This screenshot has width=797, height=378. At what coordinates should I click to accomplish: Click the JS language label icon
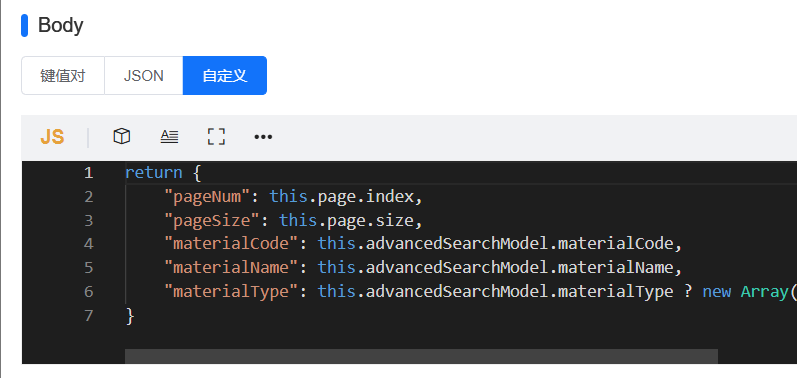click(x=52, y=137)
